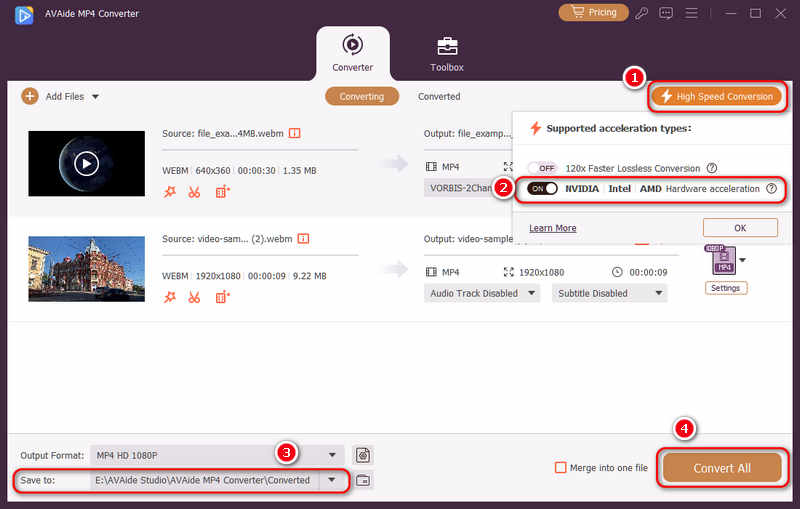Switch to the Toolbox tab
Image resolution: width=800 pixels, height=509 pixels.
(447, 53)
